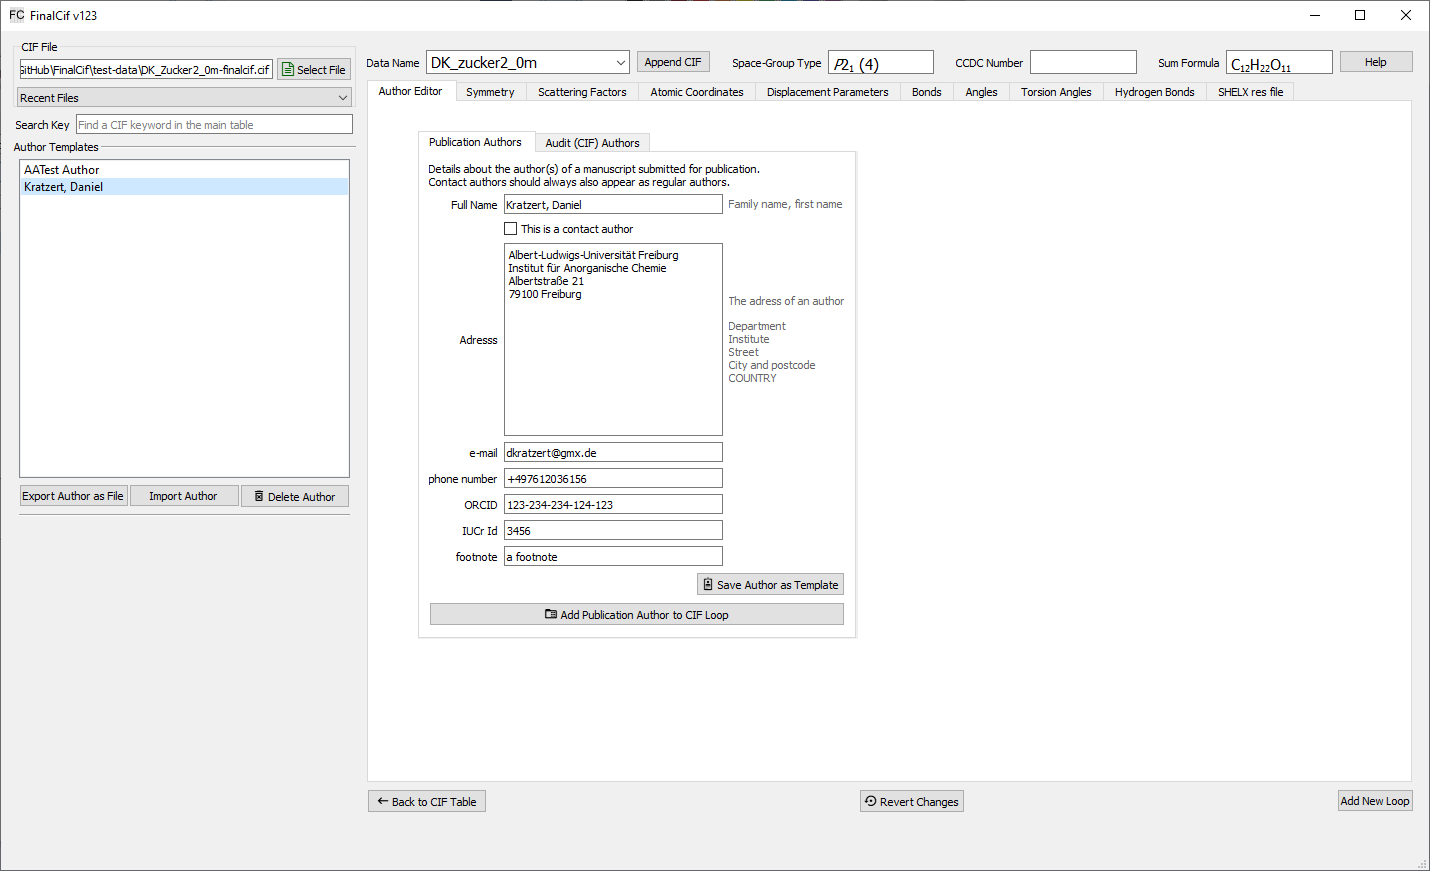
Task: Click the Search Key input field
Action: coord(214,125)
